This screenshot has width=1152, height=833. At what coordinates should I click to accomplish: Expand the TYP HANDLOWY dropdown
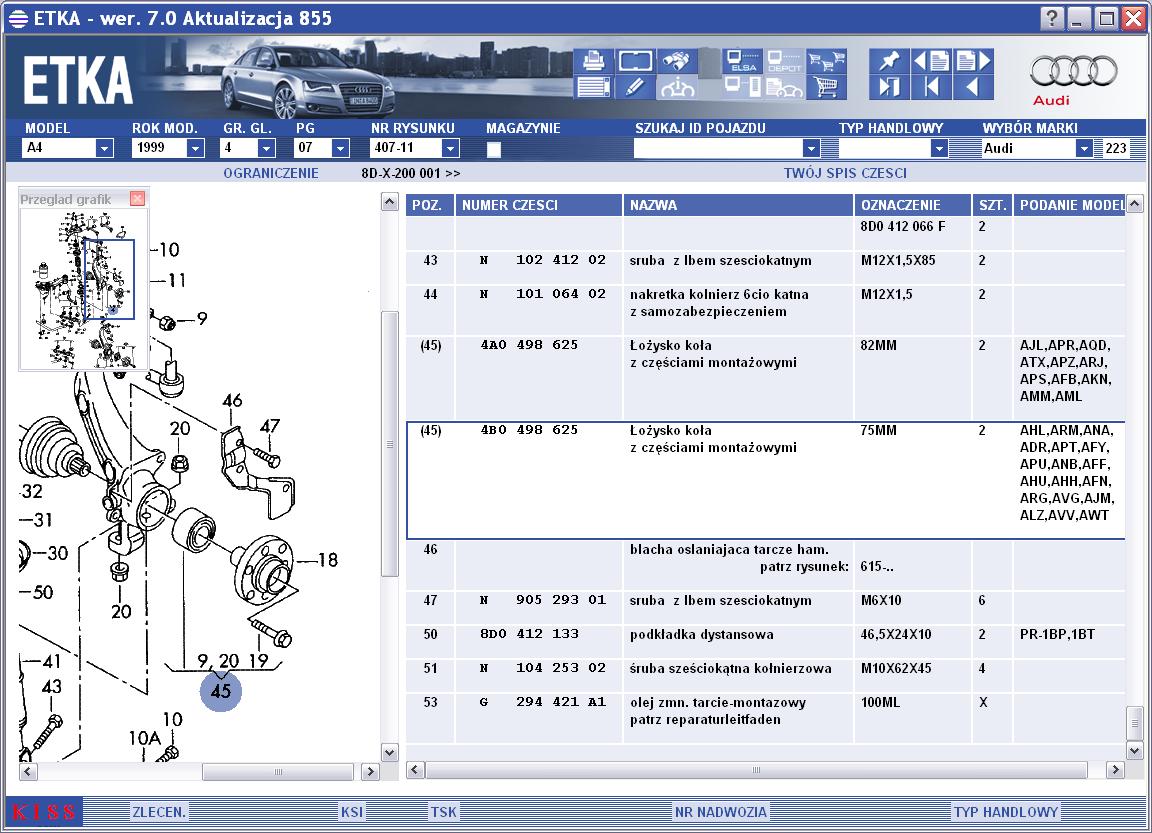939,148
